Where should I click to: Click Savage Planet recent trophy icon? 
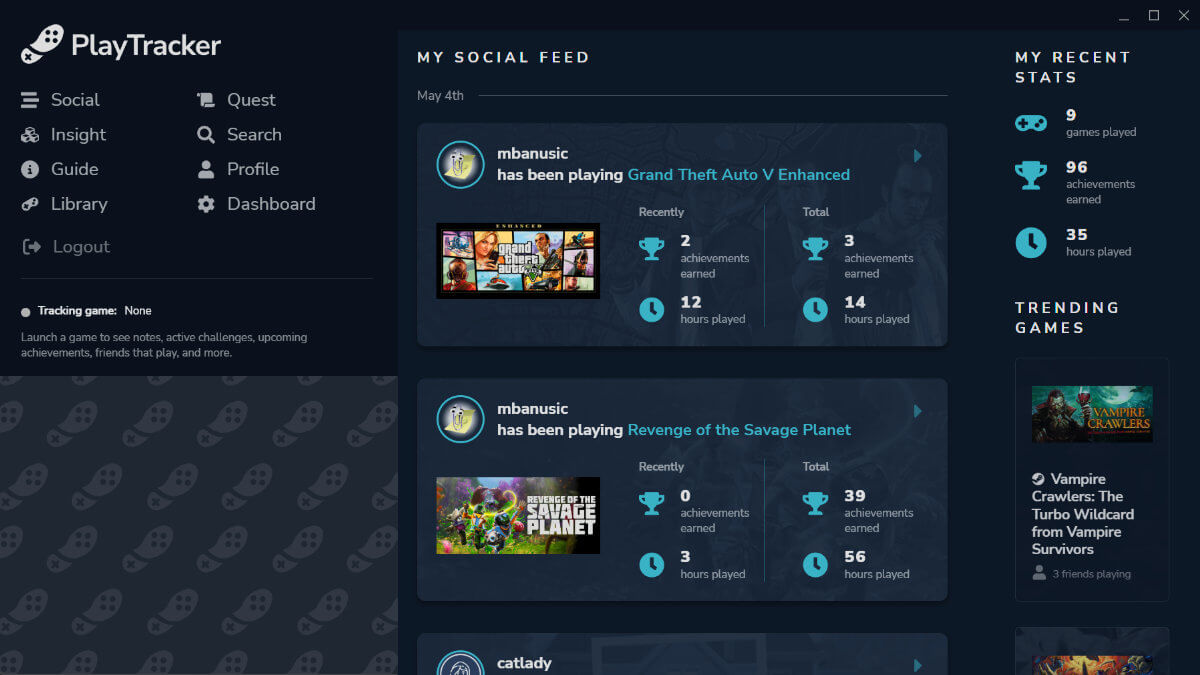click(652, 504)
